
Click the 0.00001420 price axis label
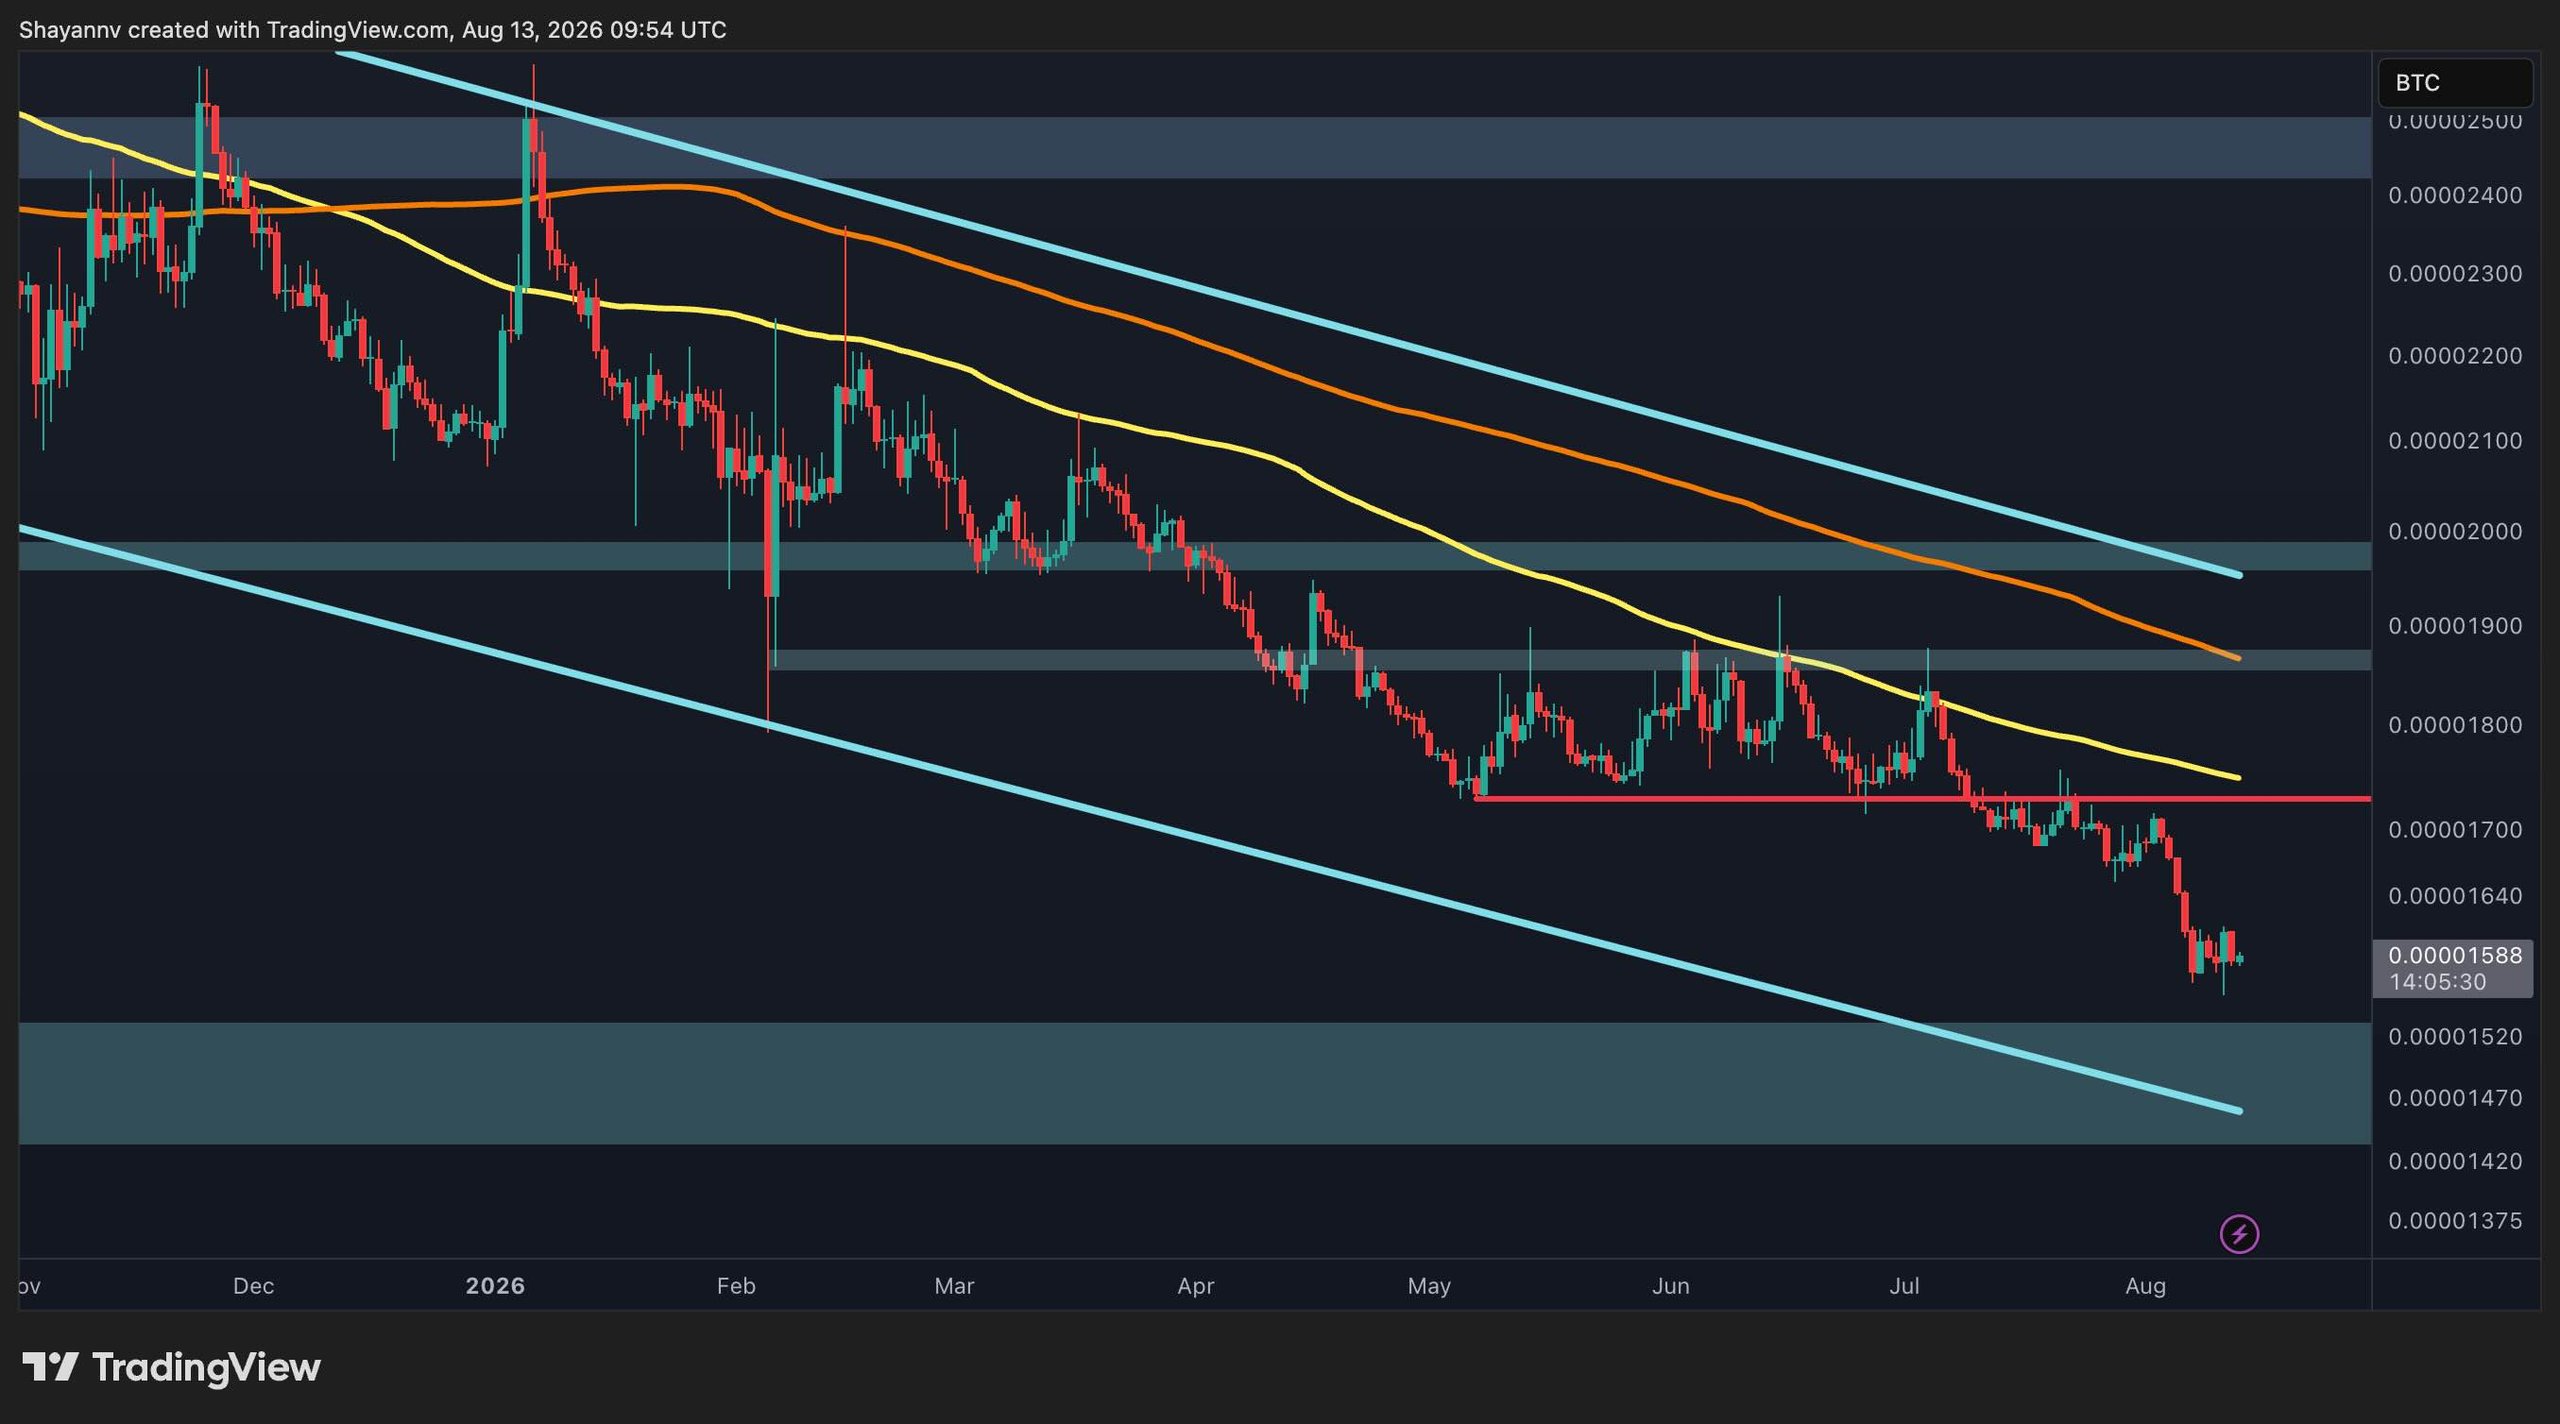pos(2455,1161)
